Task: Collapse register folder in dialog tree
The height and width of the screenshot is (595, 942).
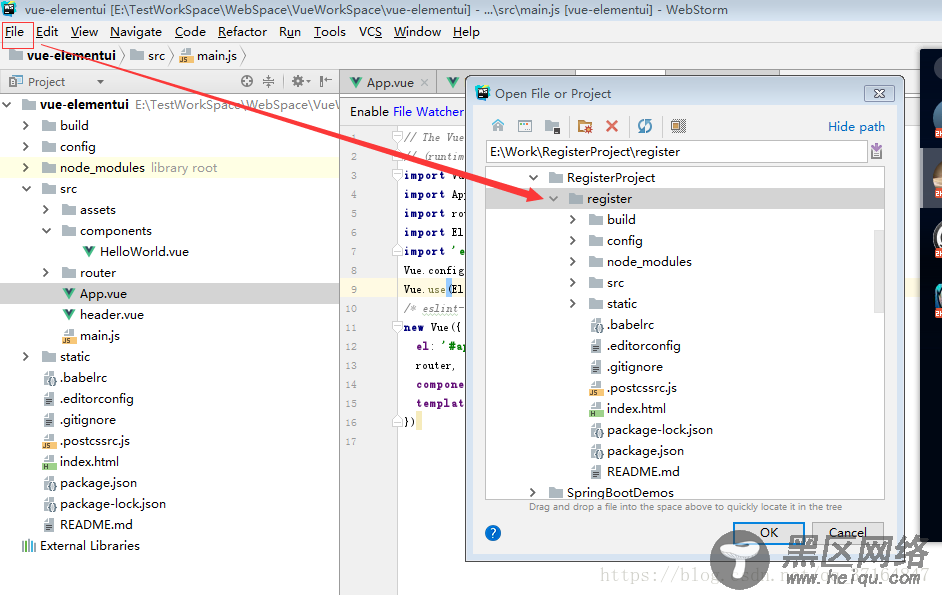Action: (554, 199)
